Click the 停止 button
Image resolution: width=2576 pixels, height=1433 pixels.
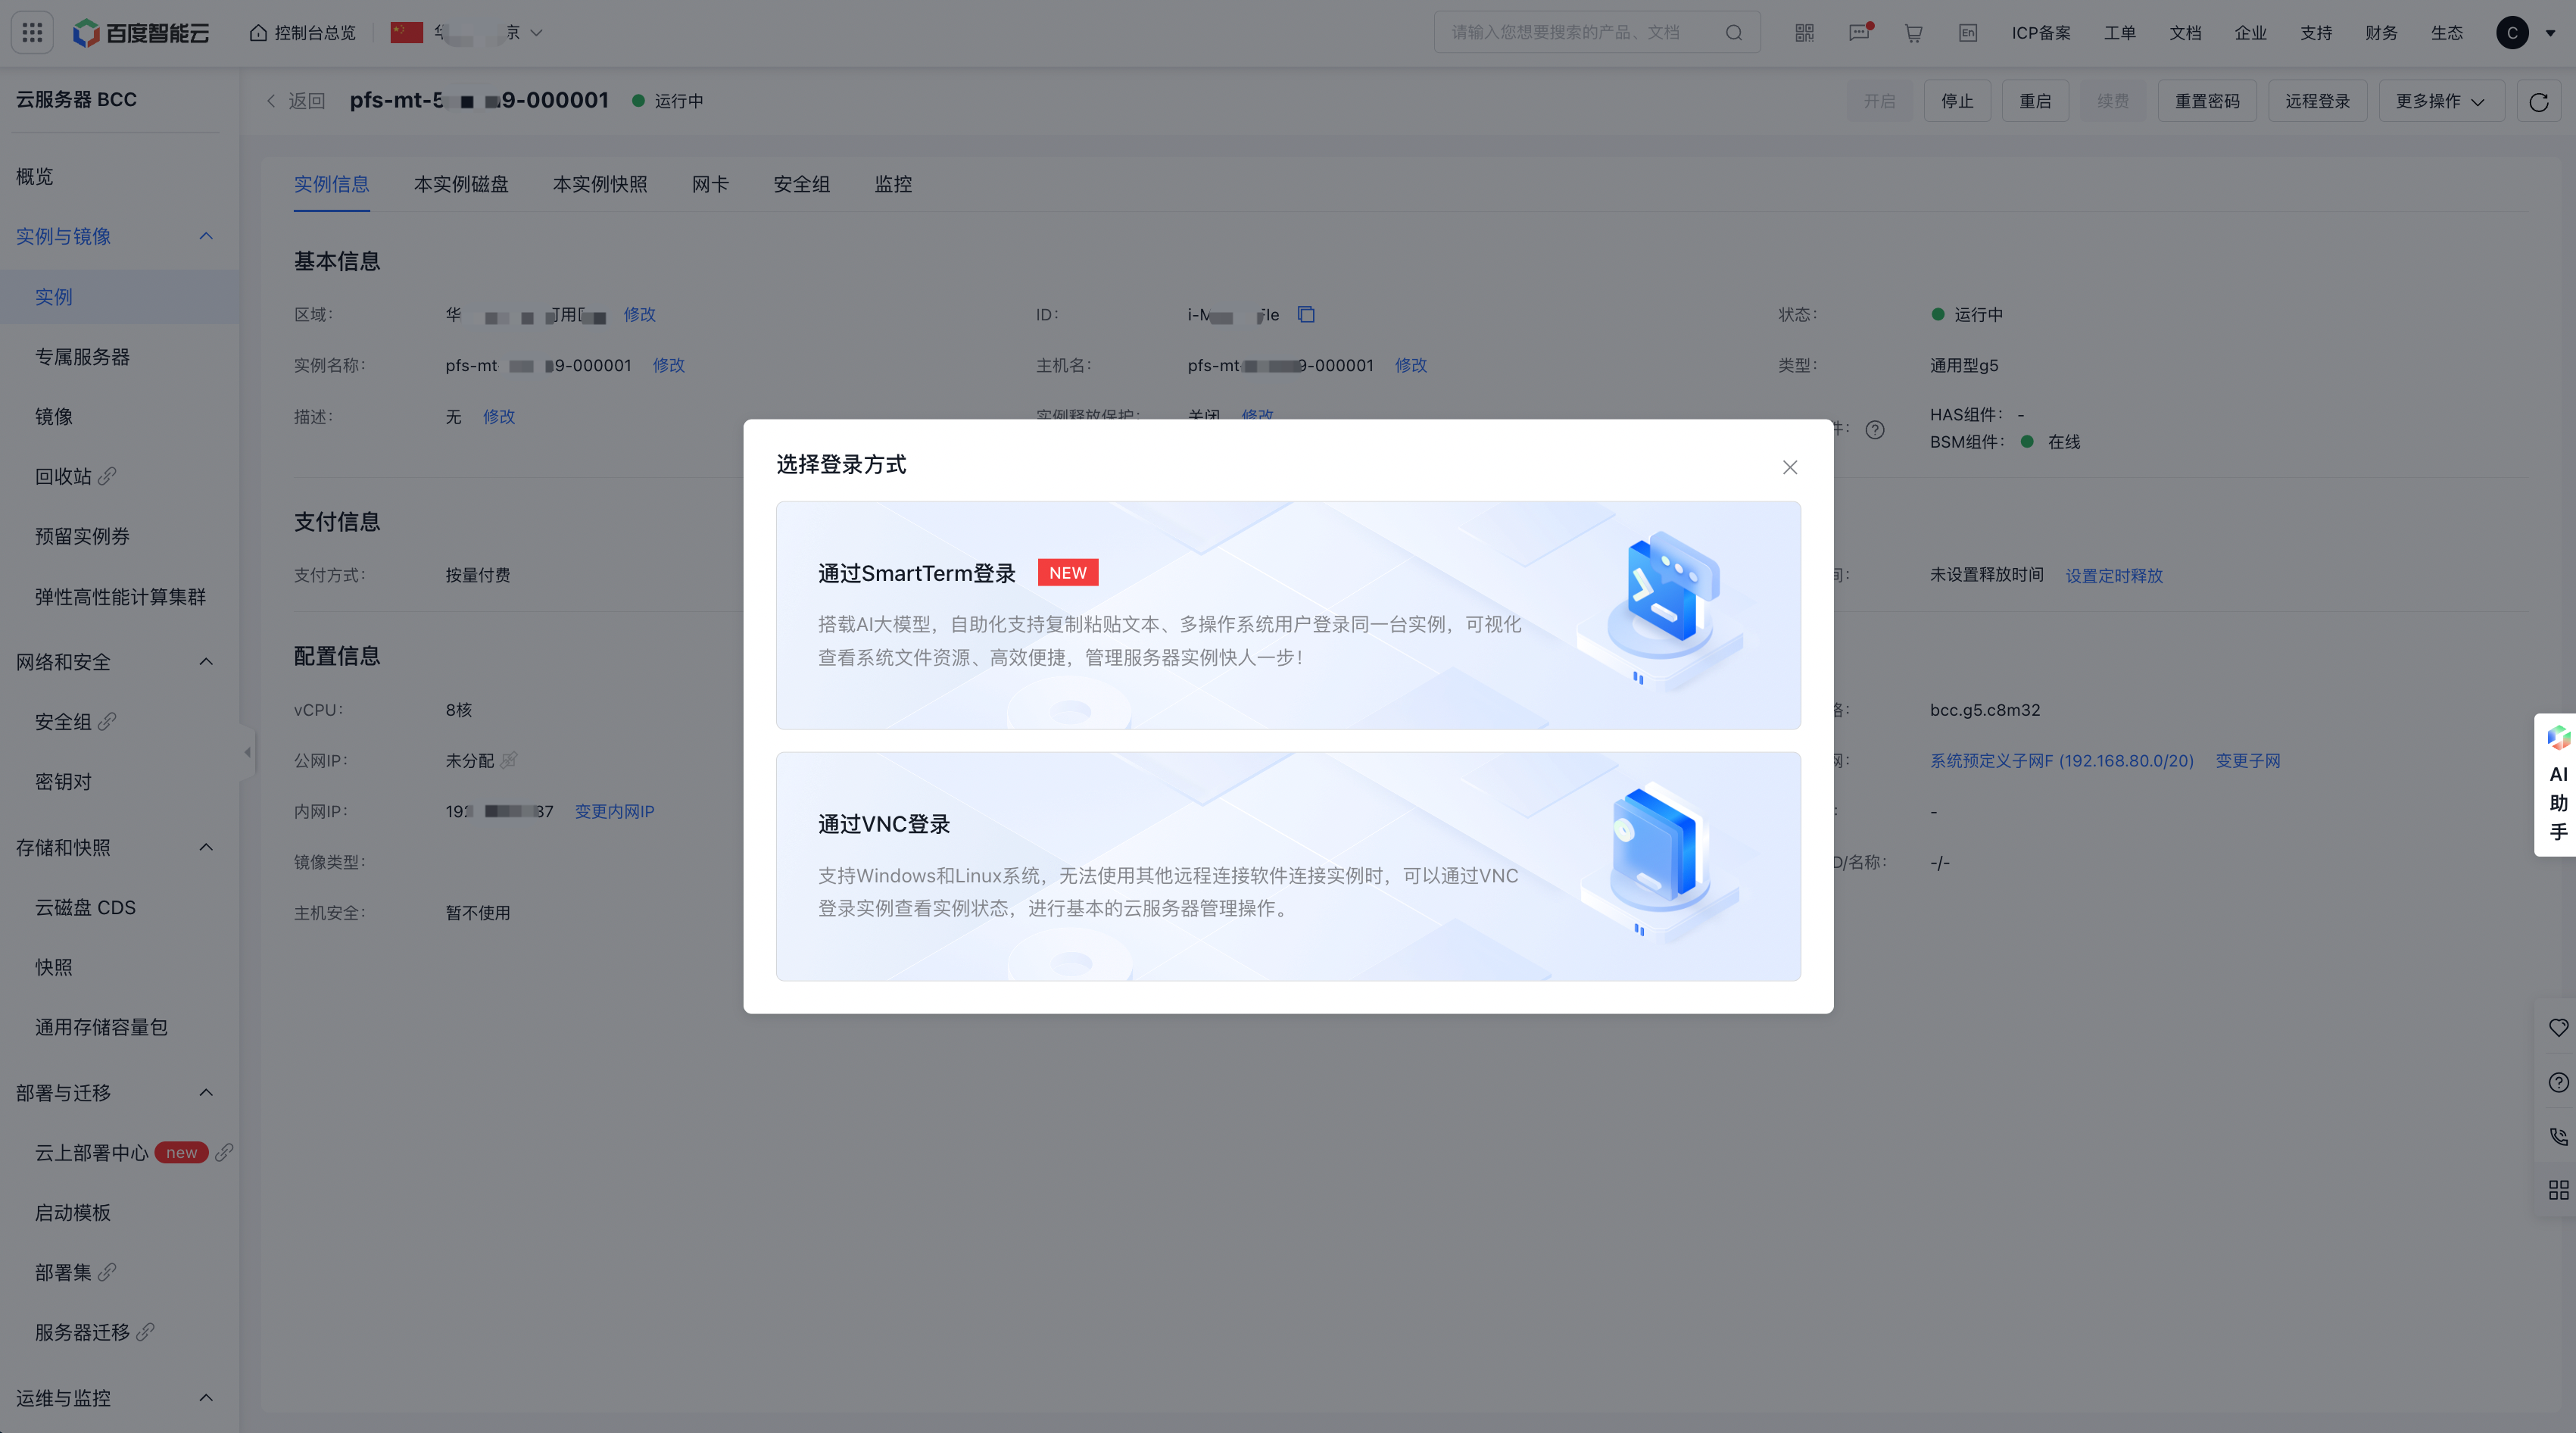click(x=1957, y=101)
